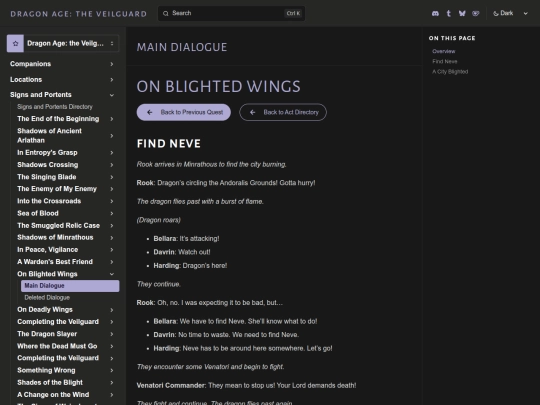The width and height of the screenshot is (540, 405).
Task: Open the Deleted Dialogue sidebar item
Action: tap(70, 298)
